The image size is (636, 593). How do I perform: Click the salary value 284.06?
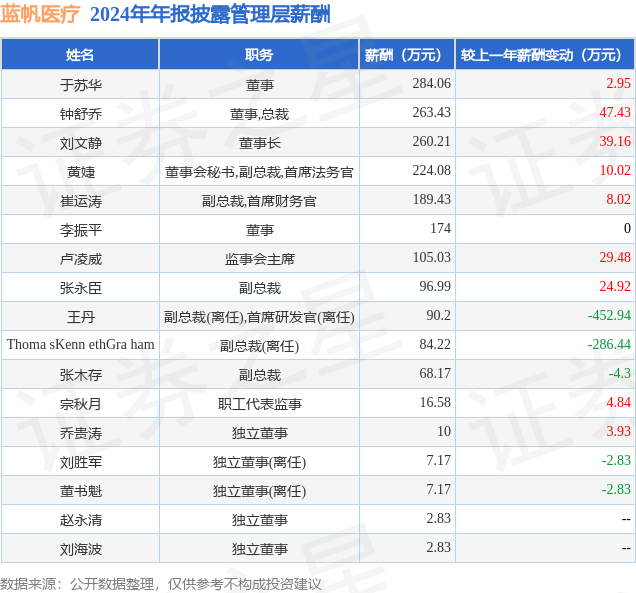click(x=432, y=83)
